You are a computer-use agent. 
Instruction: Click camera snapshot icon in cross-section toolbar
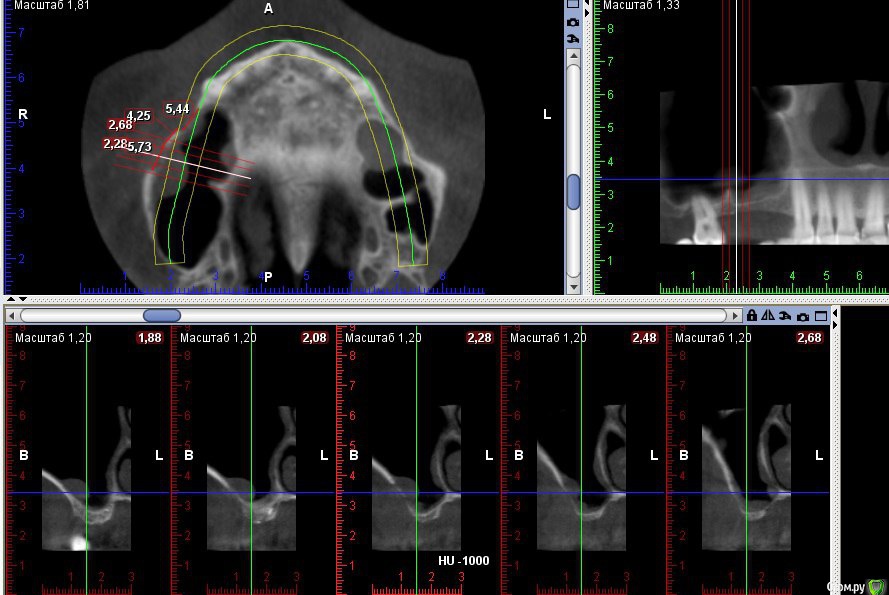[803, 315]
